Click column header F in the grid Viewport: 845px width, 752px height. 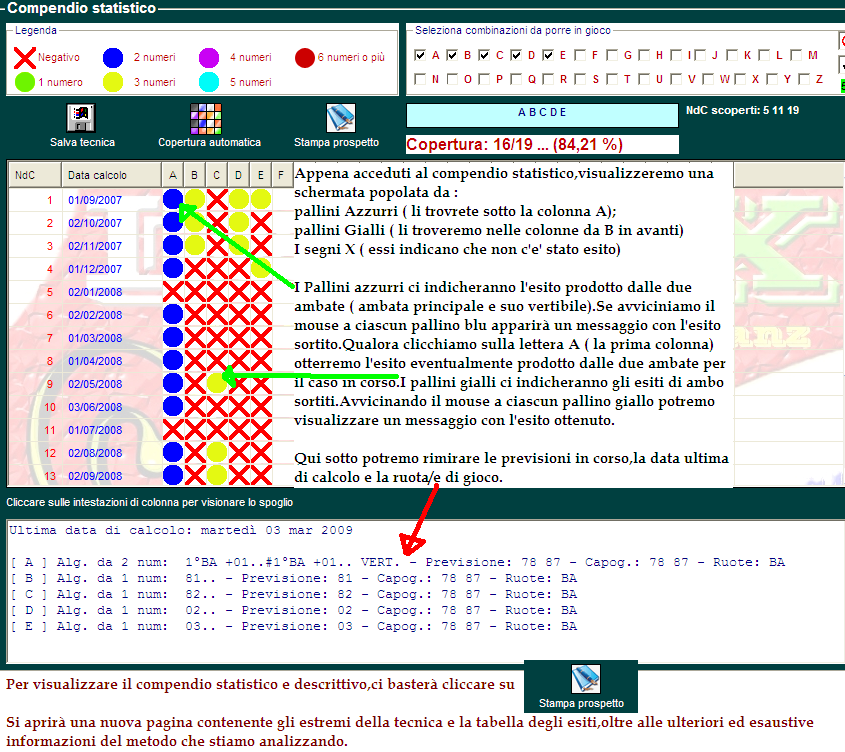[x=281, y=175]
